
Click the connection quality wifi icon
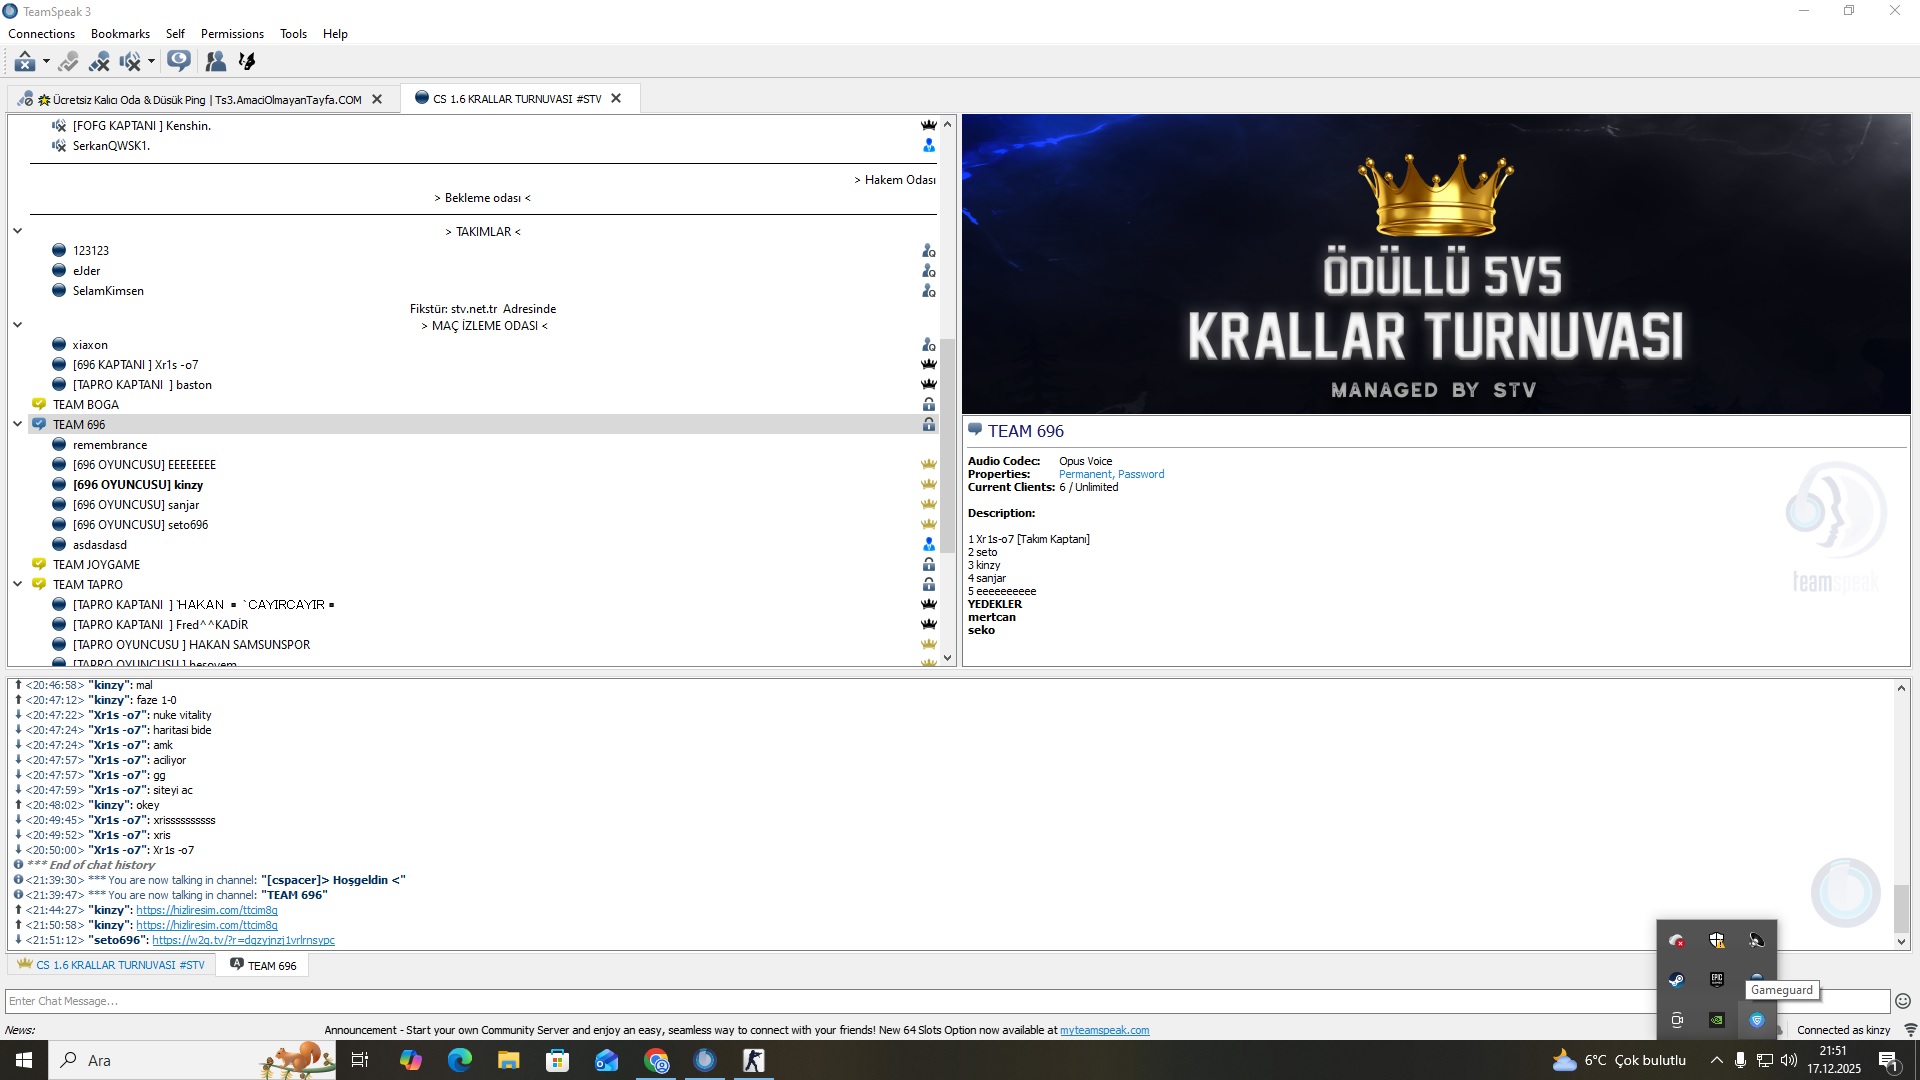tap(1909, 1030)
